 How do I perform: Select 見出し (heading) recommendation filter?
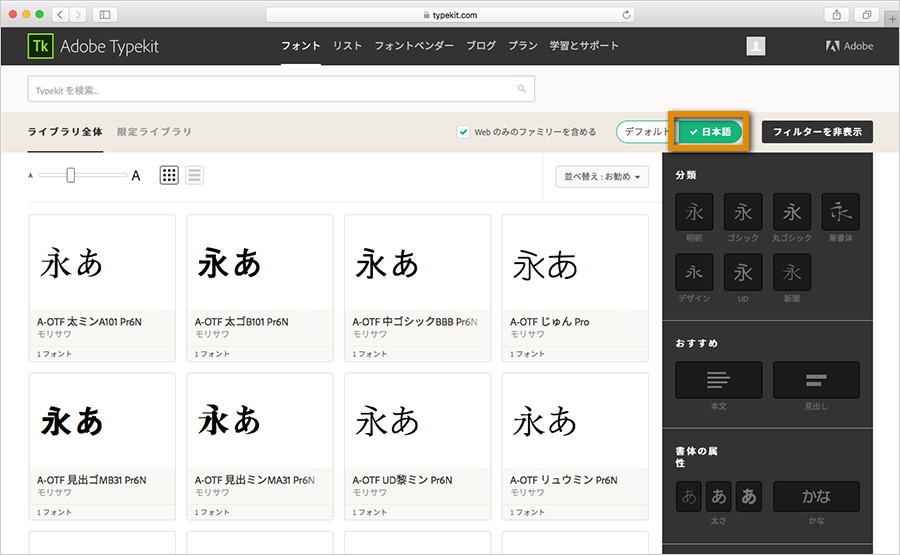816,380
